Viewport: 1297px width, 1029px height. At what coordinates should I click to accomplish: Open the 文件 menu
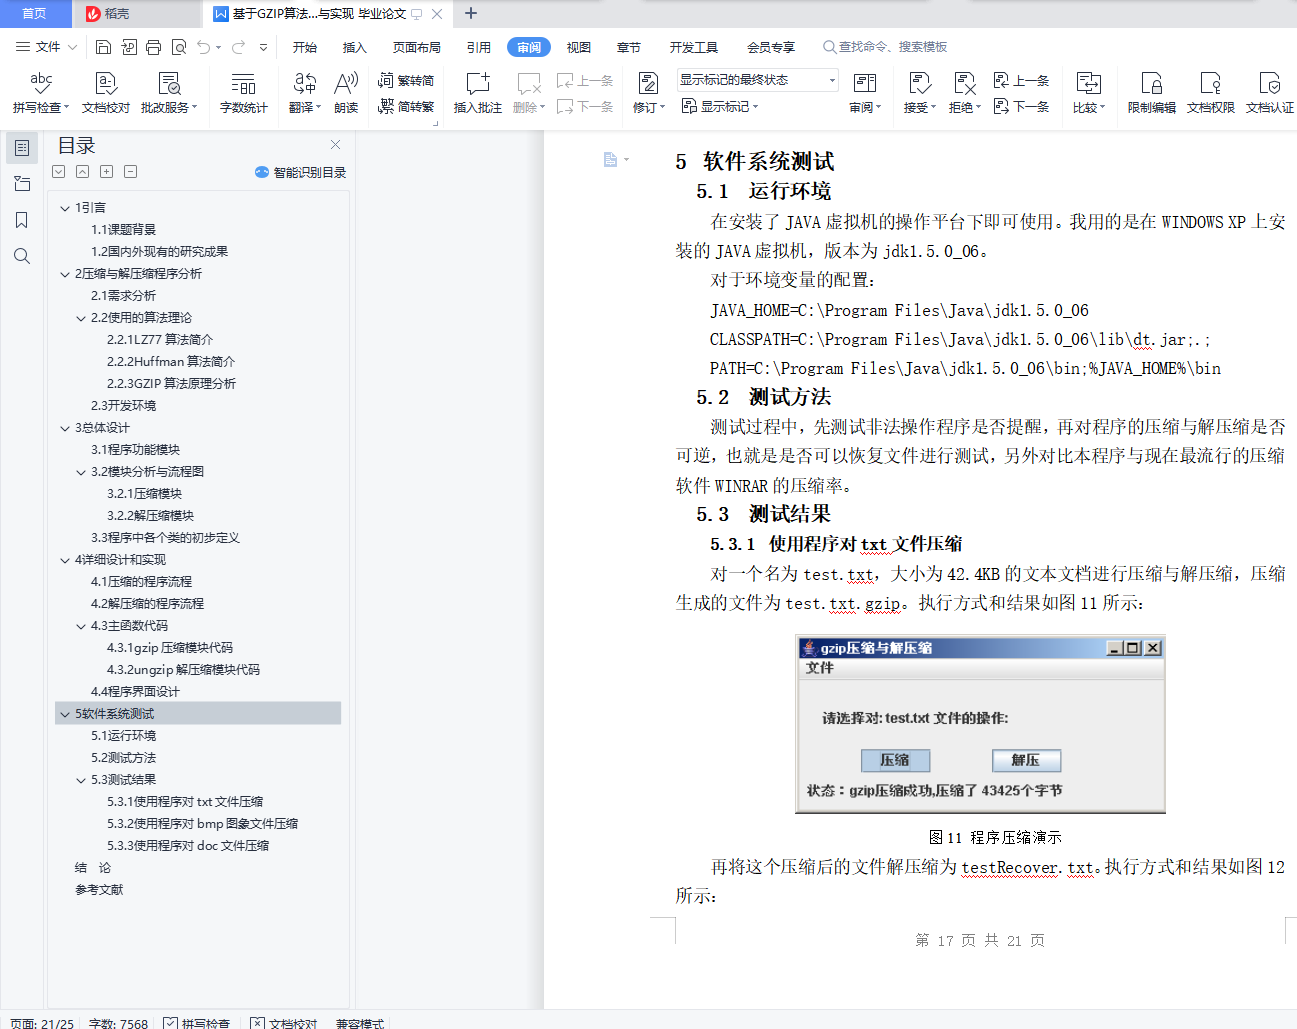point(46,47)
